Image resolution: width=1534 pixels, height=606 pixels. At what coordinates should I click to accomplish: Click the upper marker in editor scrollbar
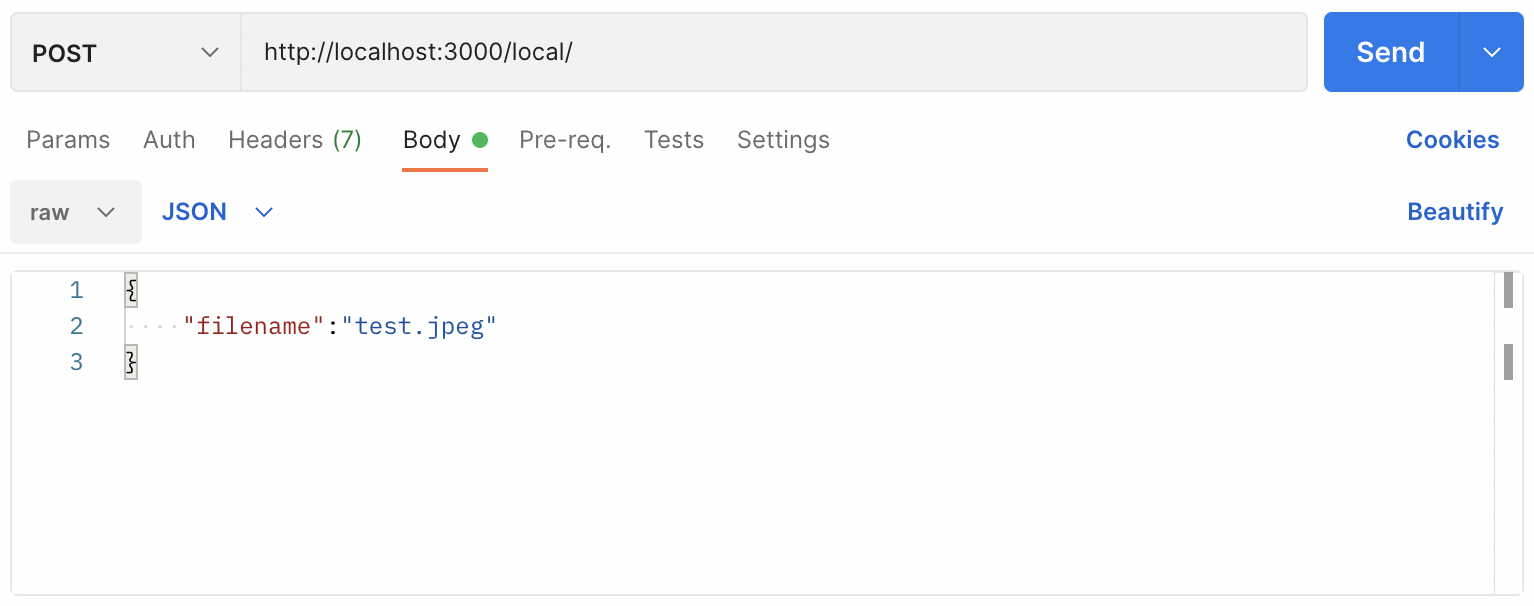pos(1508,290)
